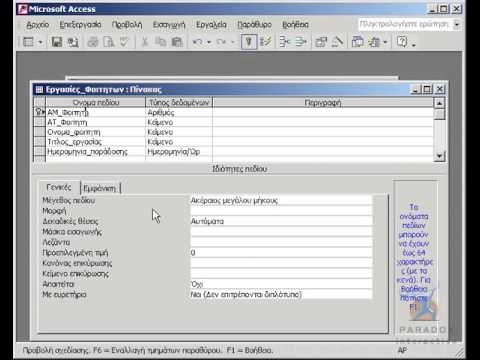Open the toolbar options arrow after Help
Screen dimensions: 480x360
pyautogui.click(x=414, y=44)
